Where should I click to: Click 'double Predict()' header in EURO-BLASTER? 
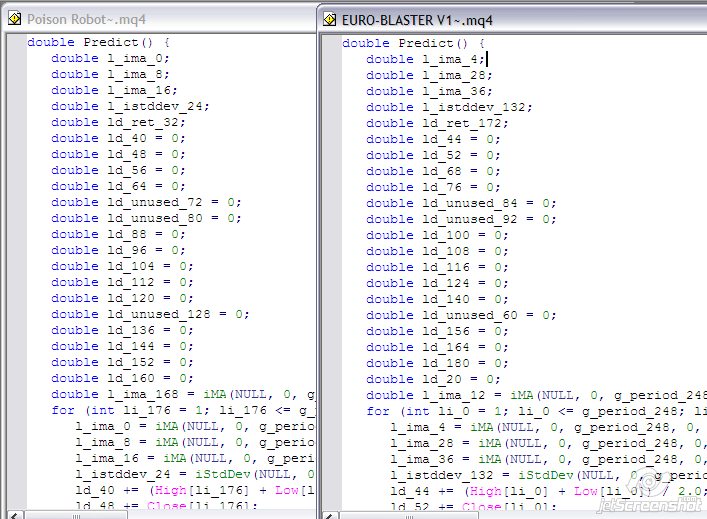pyautogui.click(x=405, y=43)
